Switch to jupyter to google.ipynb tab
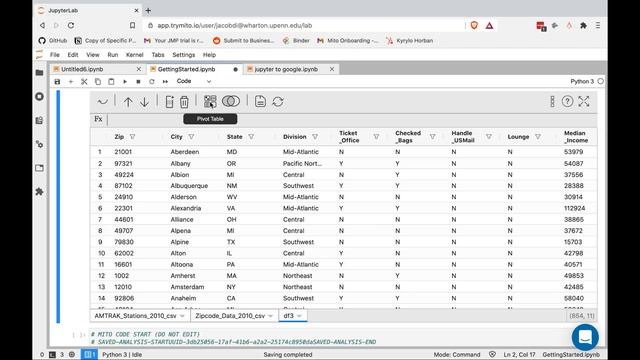Image resolution: width=640 pixels, height=360 pixels. [286, 69]
